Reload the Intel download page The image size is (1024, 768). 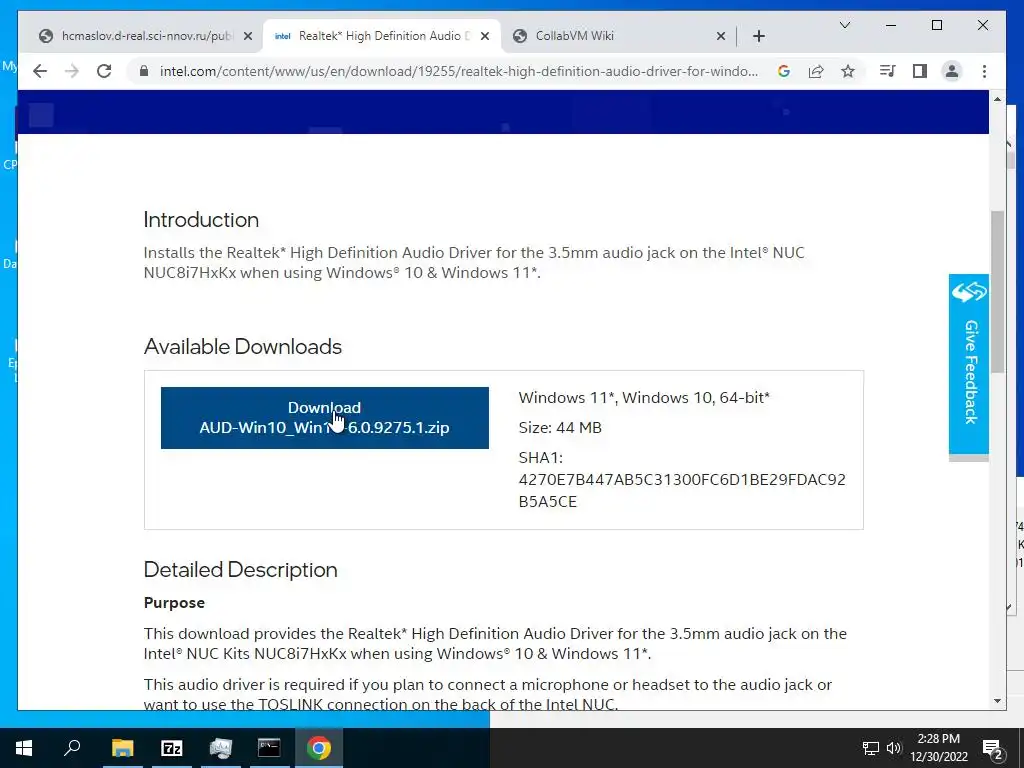104,71
